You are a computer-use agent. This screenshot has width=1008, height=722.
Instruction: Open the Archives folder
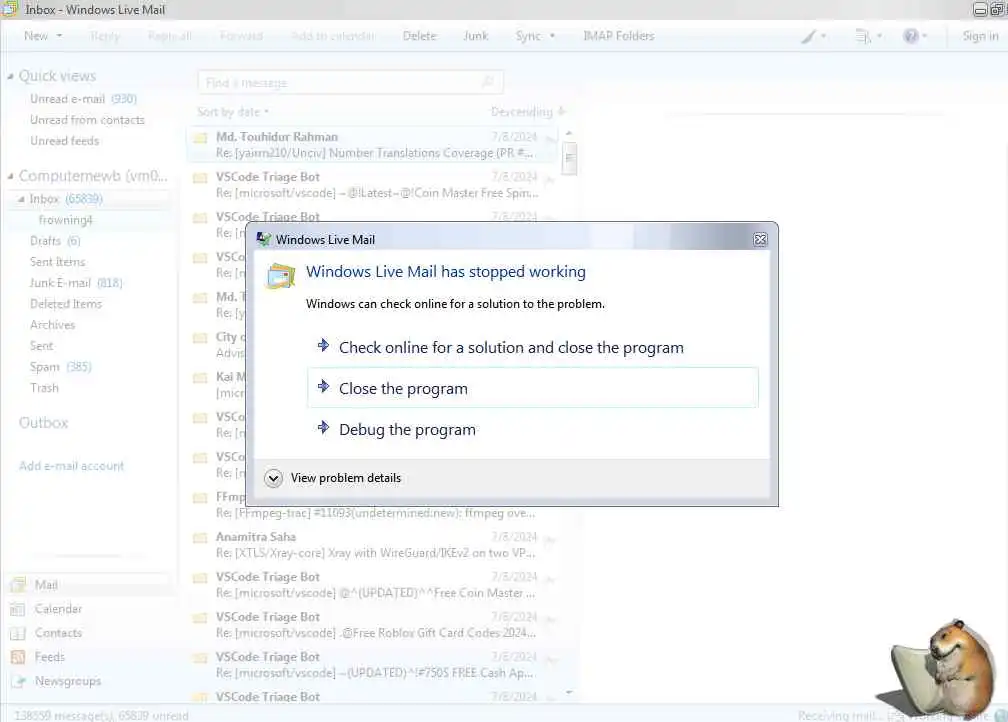click(x=52, y=325)
